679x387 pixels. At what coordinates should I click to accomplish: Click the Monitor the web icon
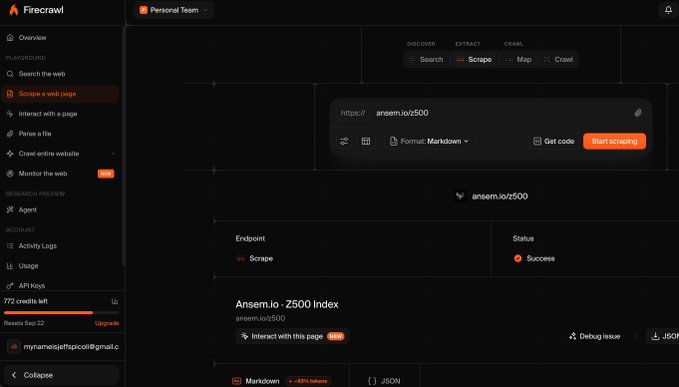tap(10, 174)
